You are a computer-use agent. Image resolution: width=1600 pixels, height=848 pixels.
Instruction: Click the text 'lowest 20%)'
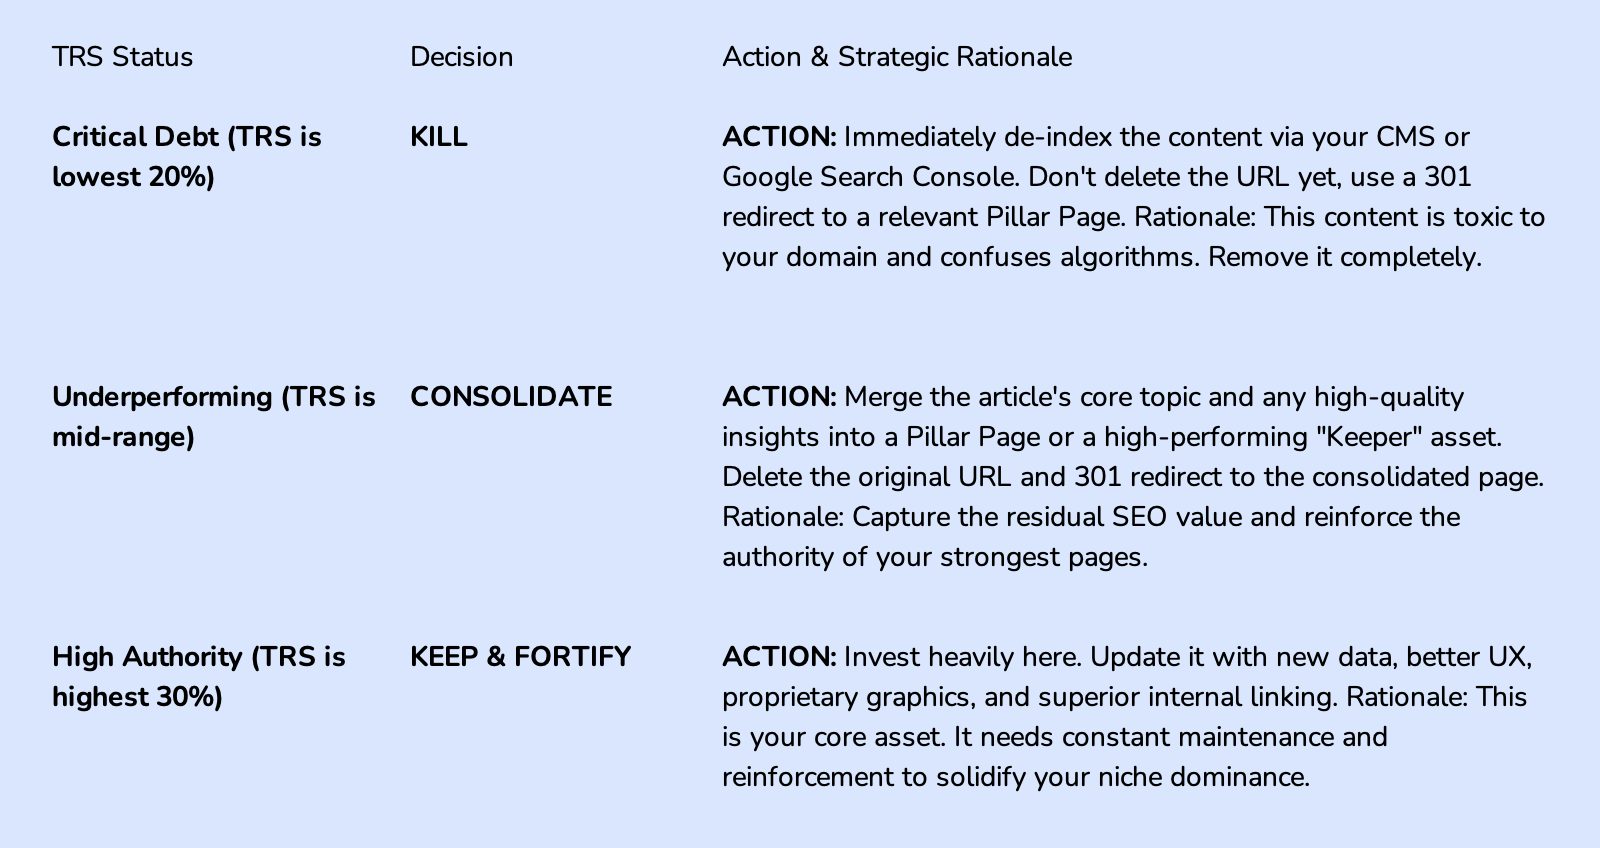pyautogui.click(x=133, y=177)
